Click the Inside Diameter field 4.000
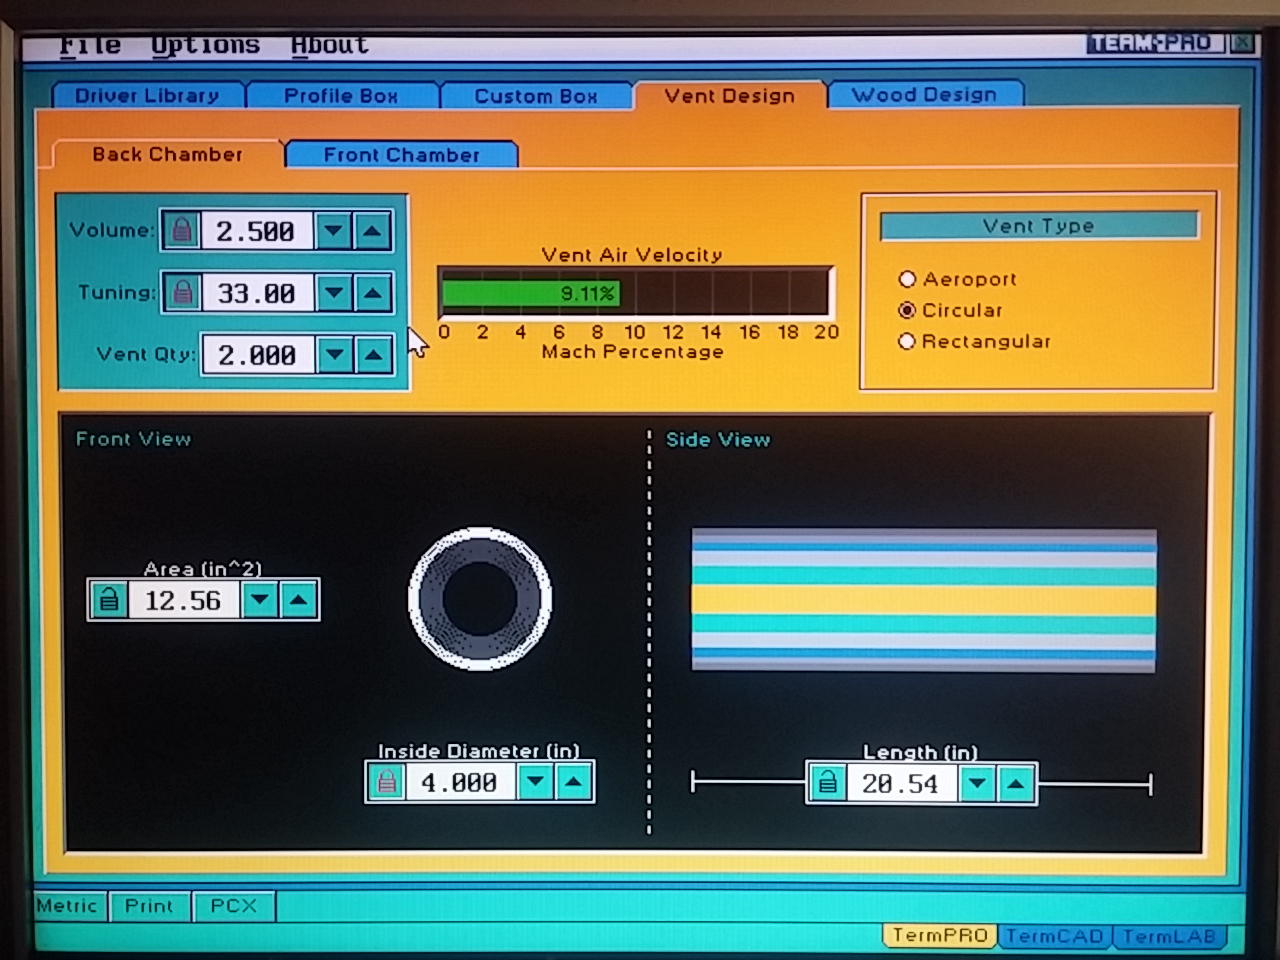Viewport: 1280px width, 960px height. pos(460,782)
